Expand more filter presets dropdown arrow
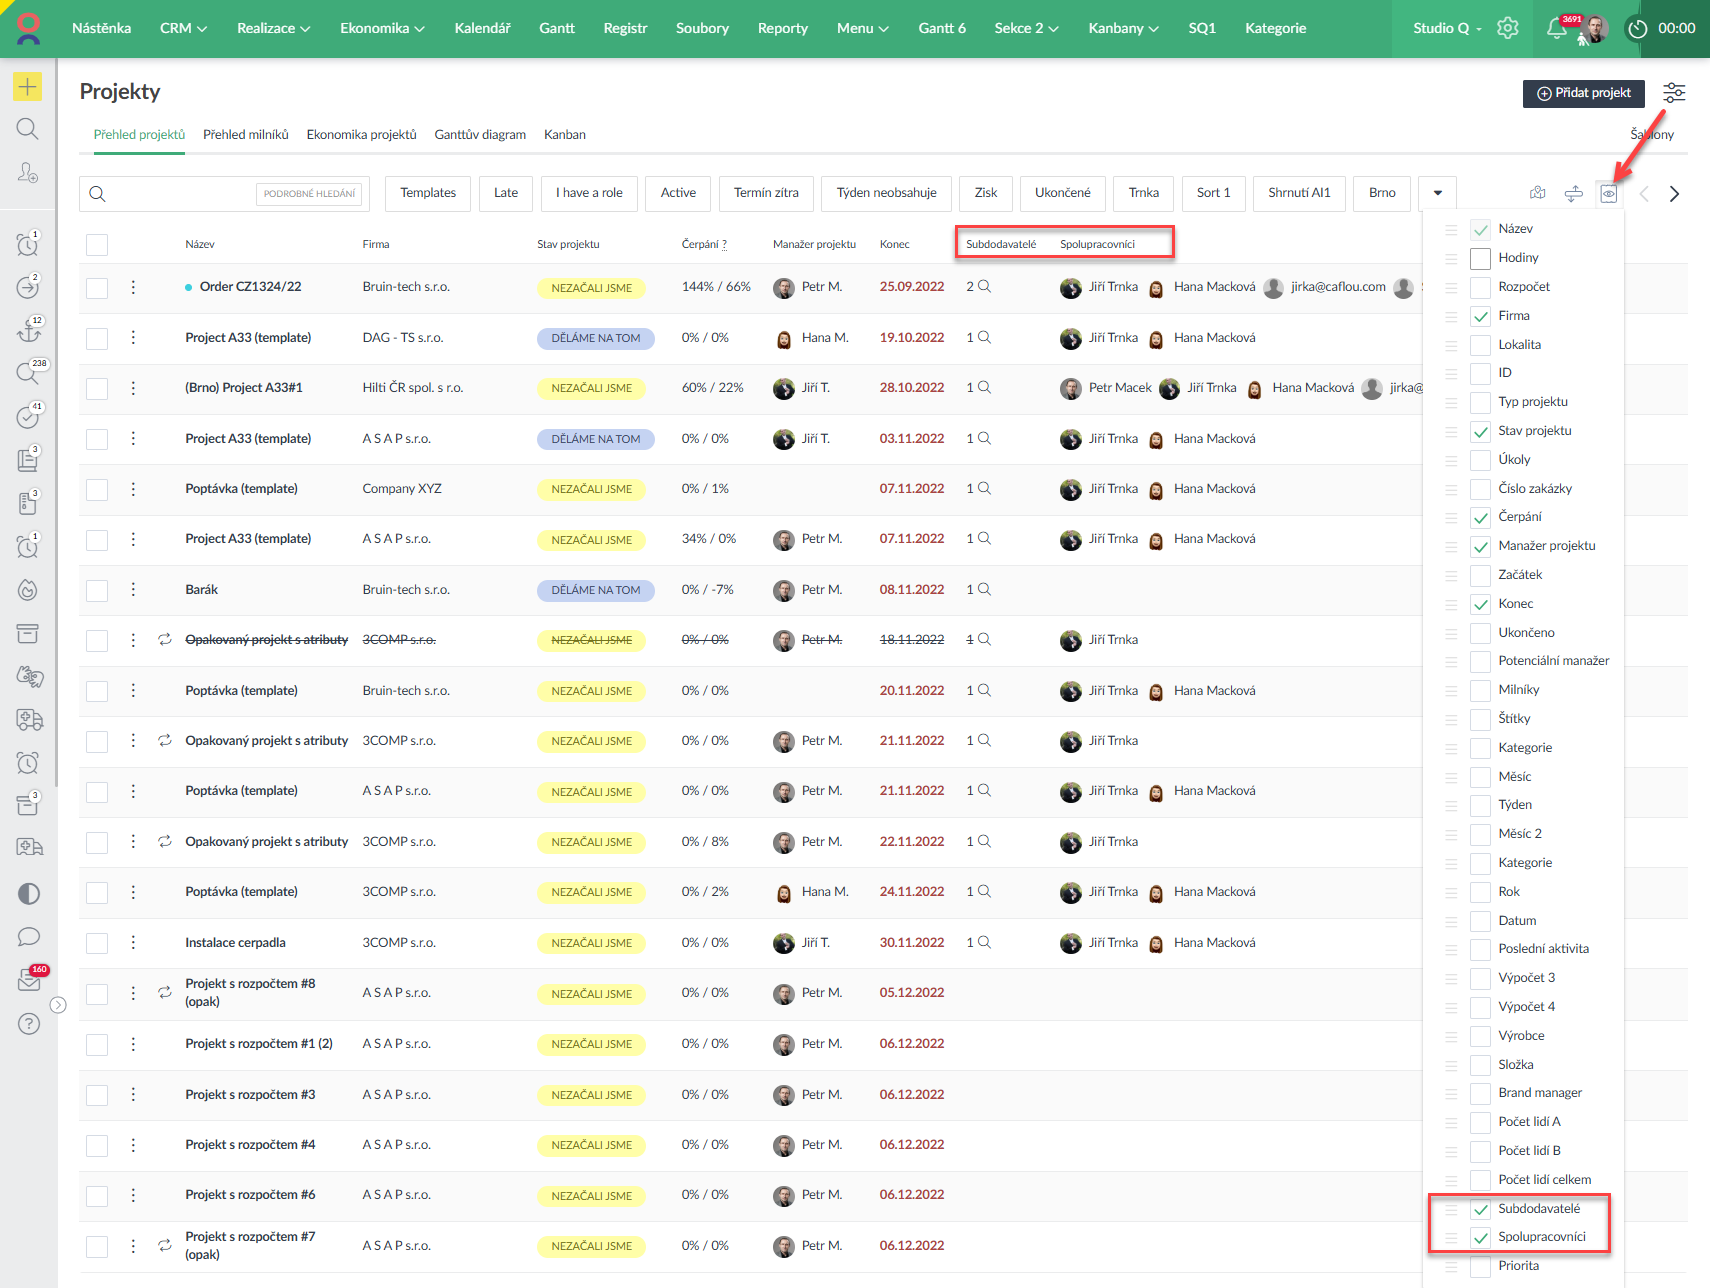This screenshot has width=1710, height=1288. pos(1437,193)
